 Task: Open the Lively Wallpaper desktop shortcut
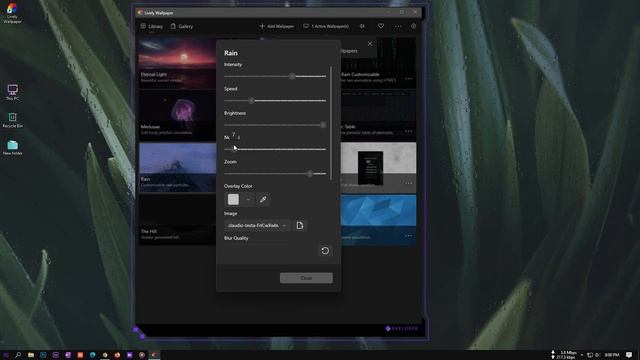pos(12,13)
